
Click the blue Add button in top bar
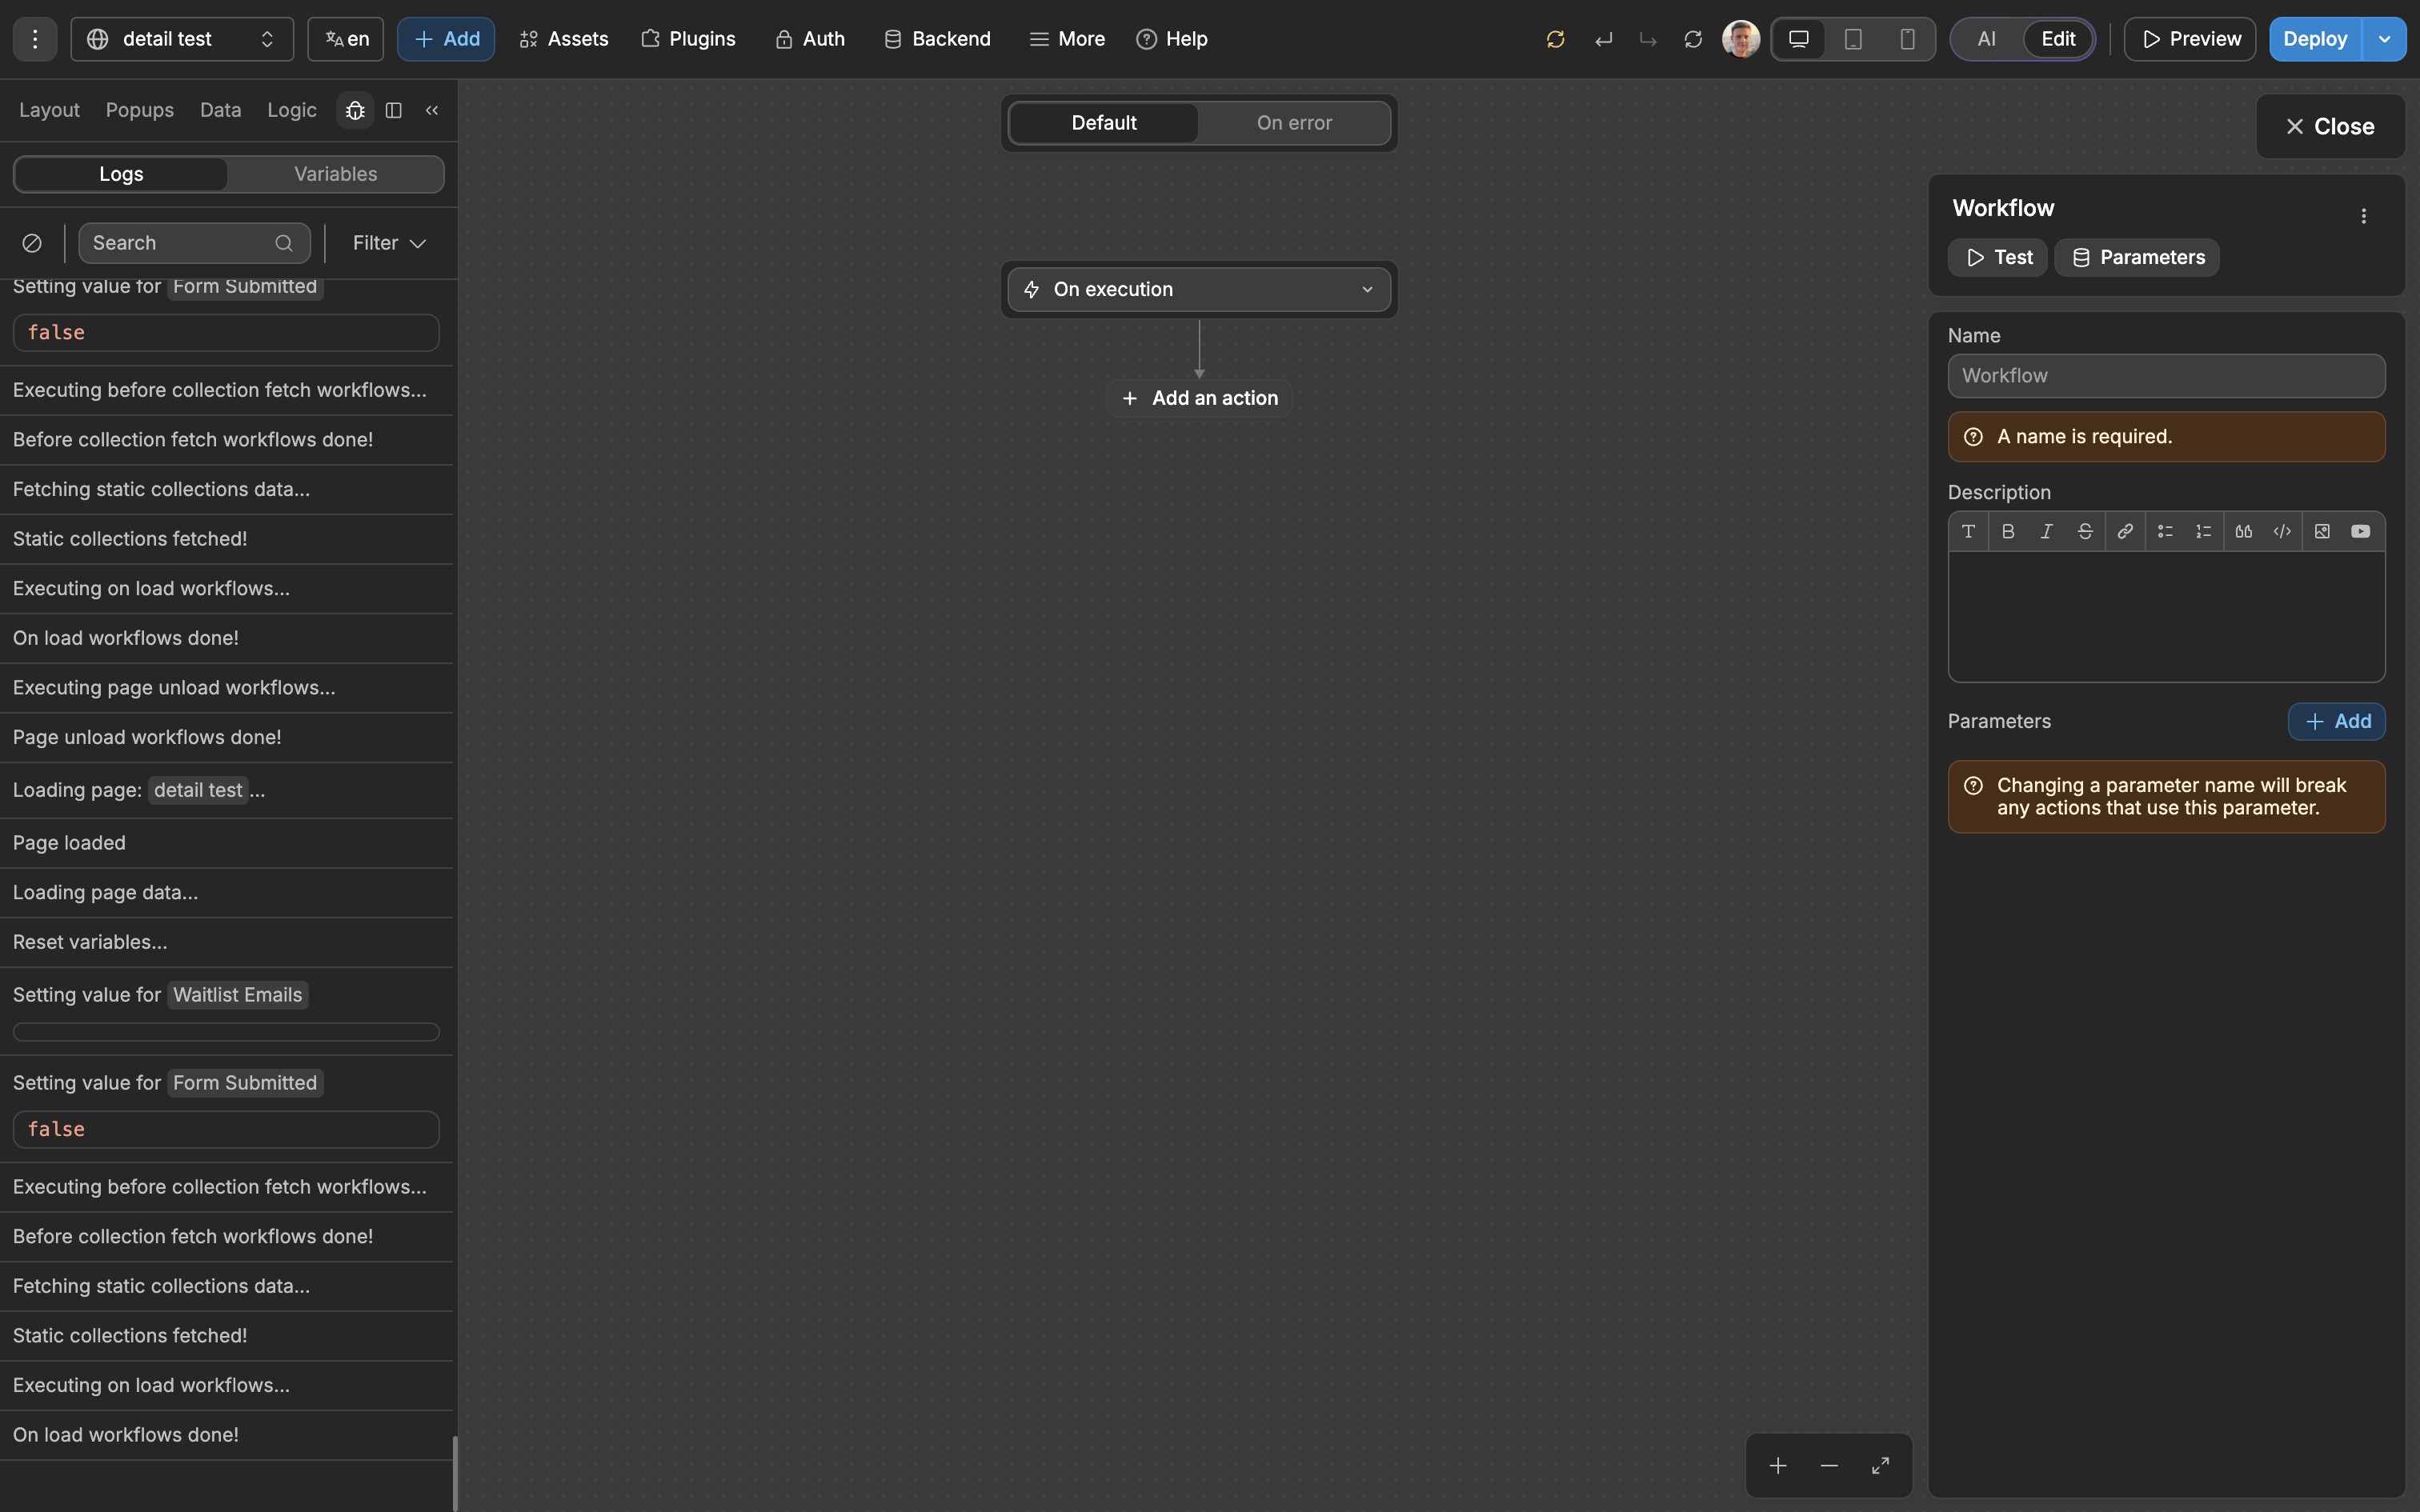(x=446, y=39)
